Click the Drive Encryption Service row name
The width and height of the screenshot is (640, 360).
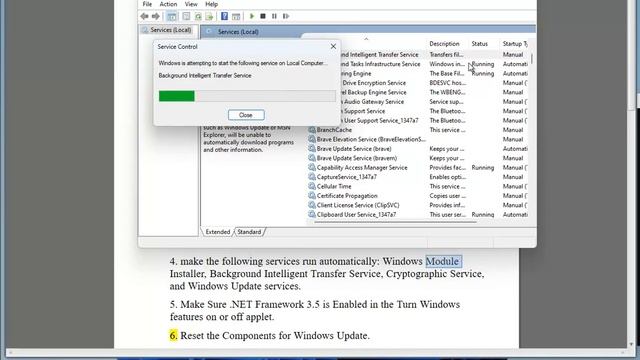point(374,82)
